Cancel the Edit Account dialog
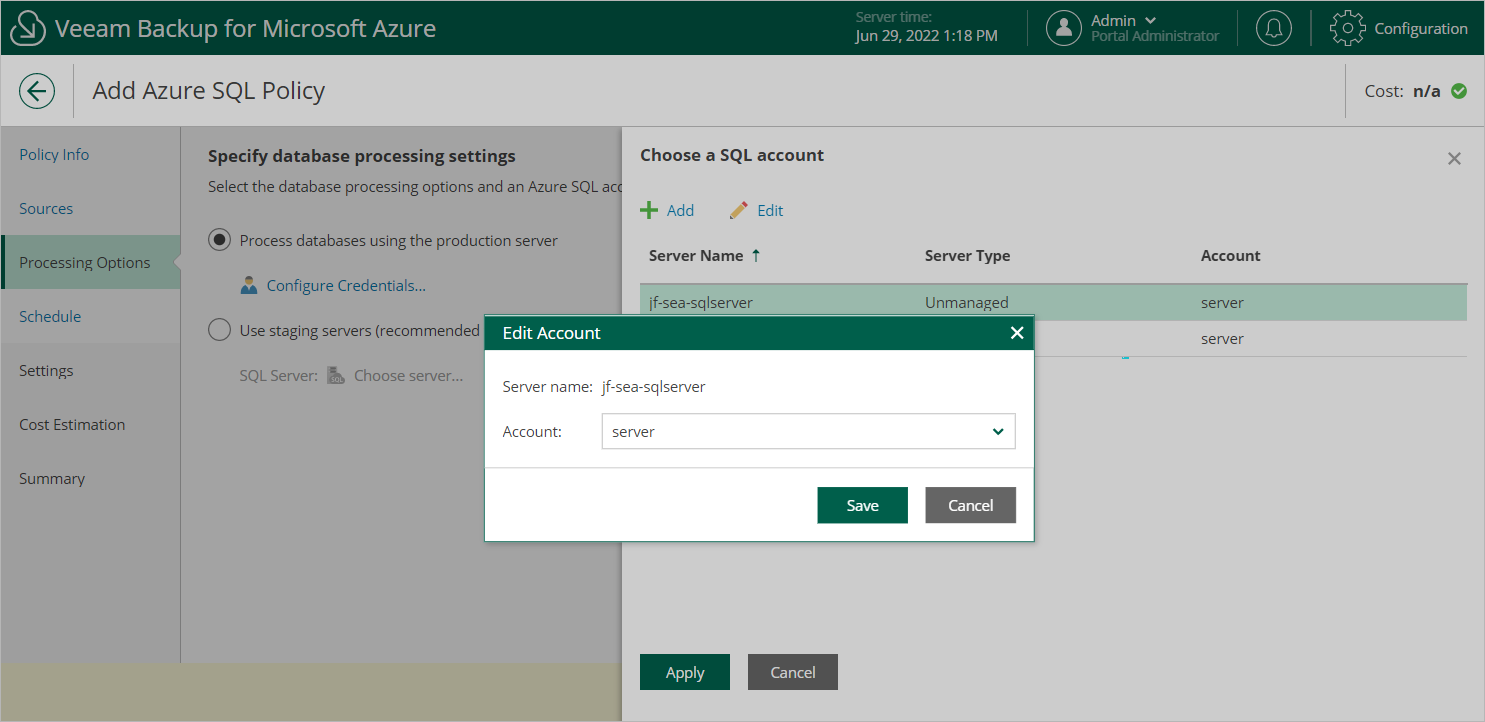This screenshot has width=1485, height=722. 970,505
